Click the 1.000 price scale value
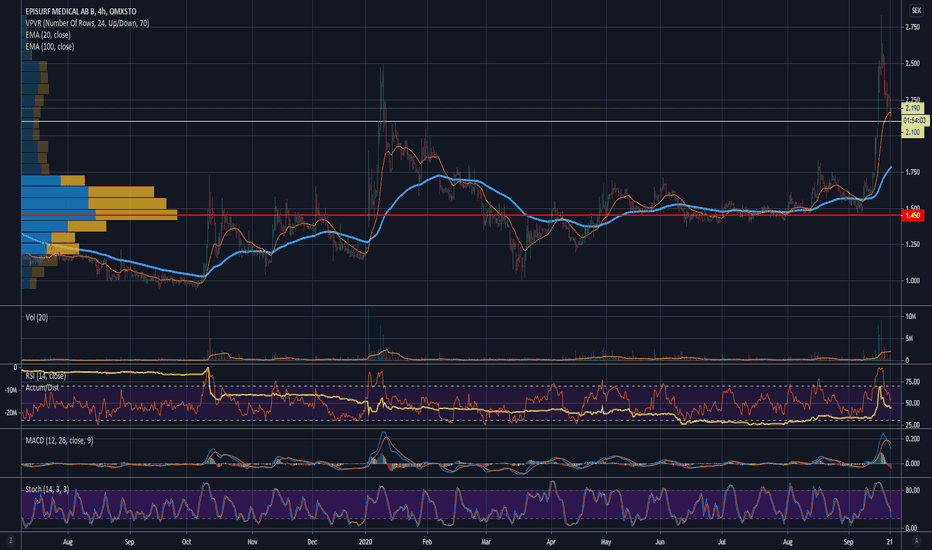The height and width of the screenshot is (550, 932). [x=913, y=281]
